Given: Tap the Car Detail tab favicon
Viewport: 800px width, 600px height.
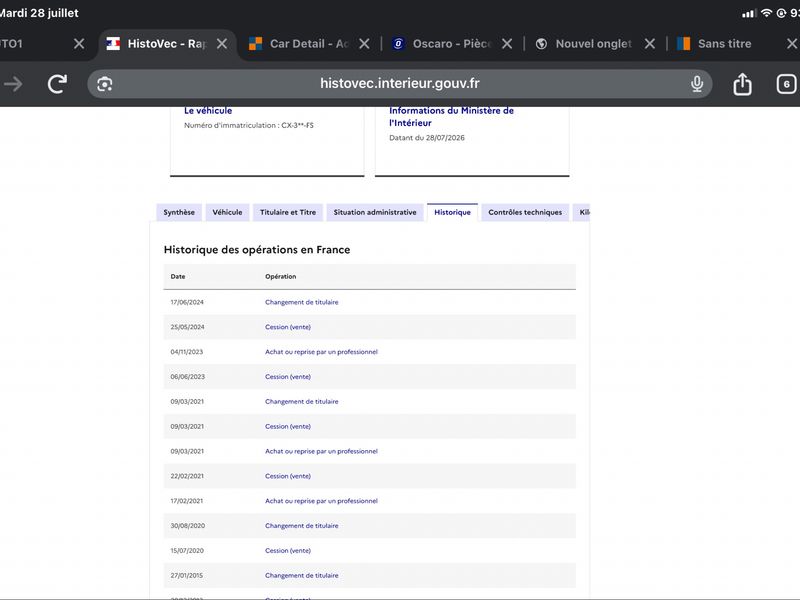Looking at the screenshot, I should 256,44.
